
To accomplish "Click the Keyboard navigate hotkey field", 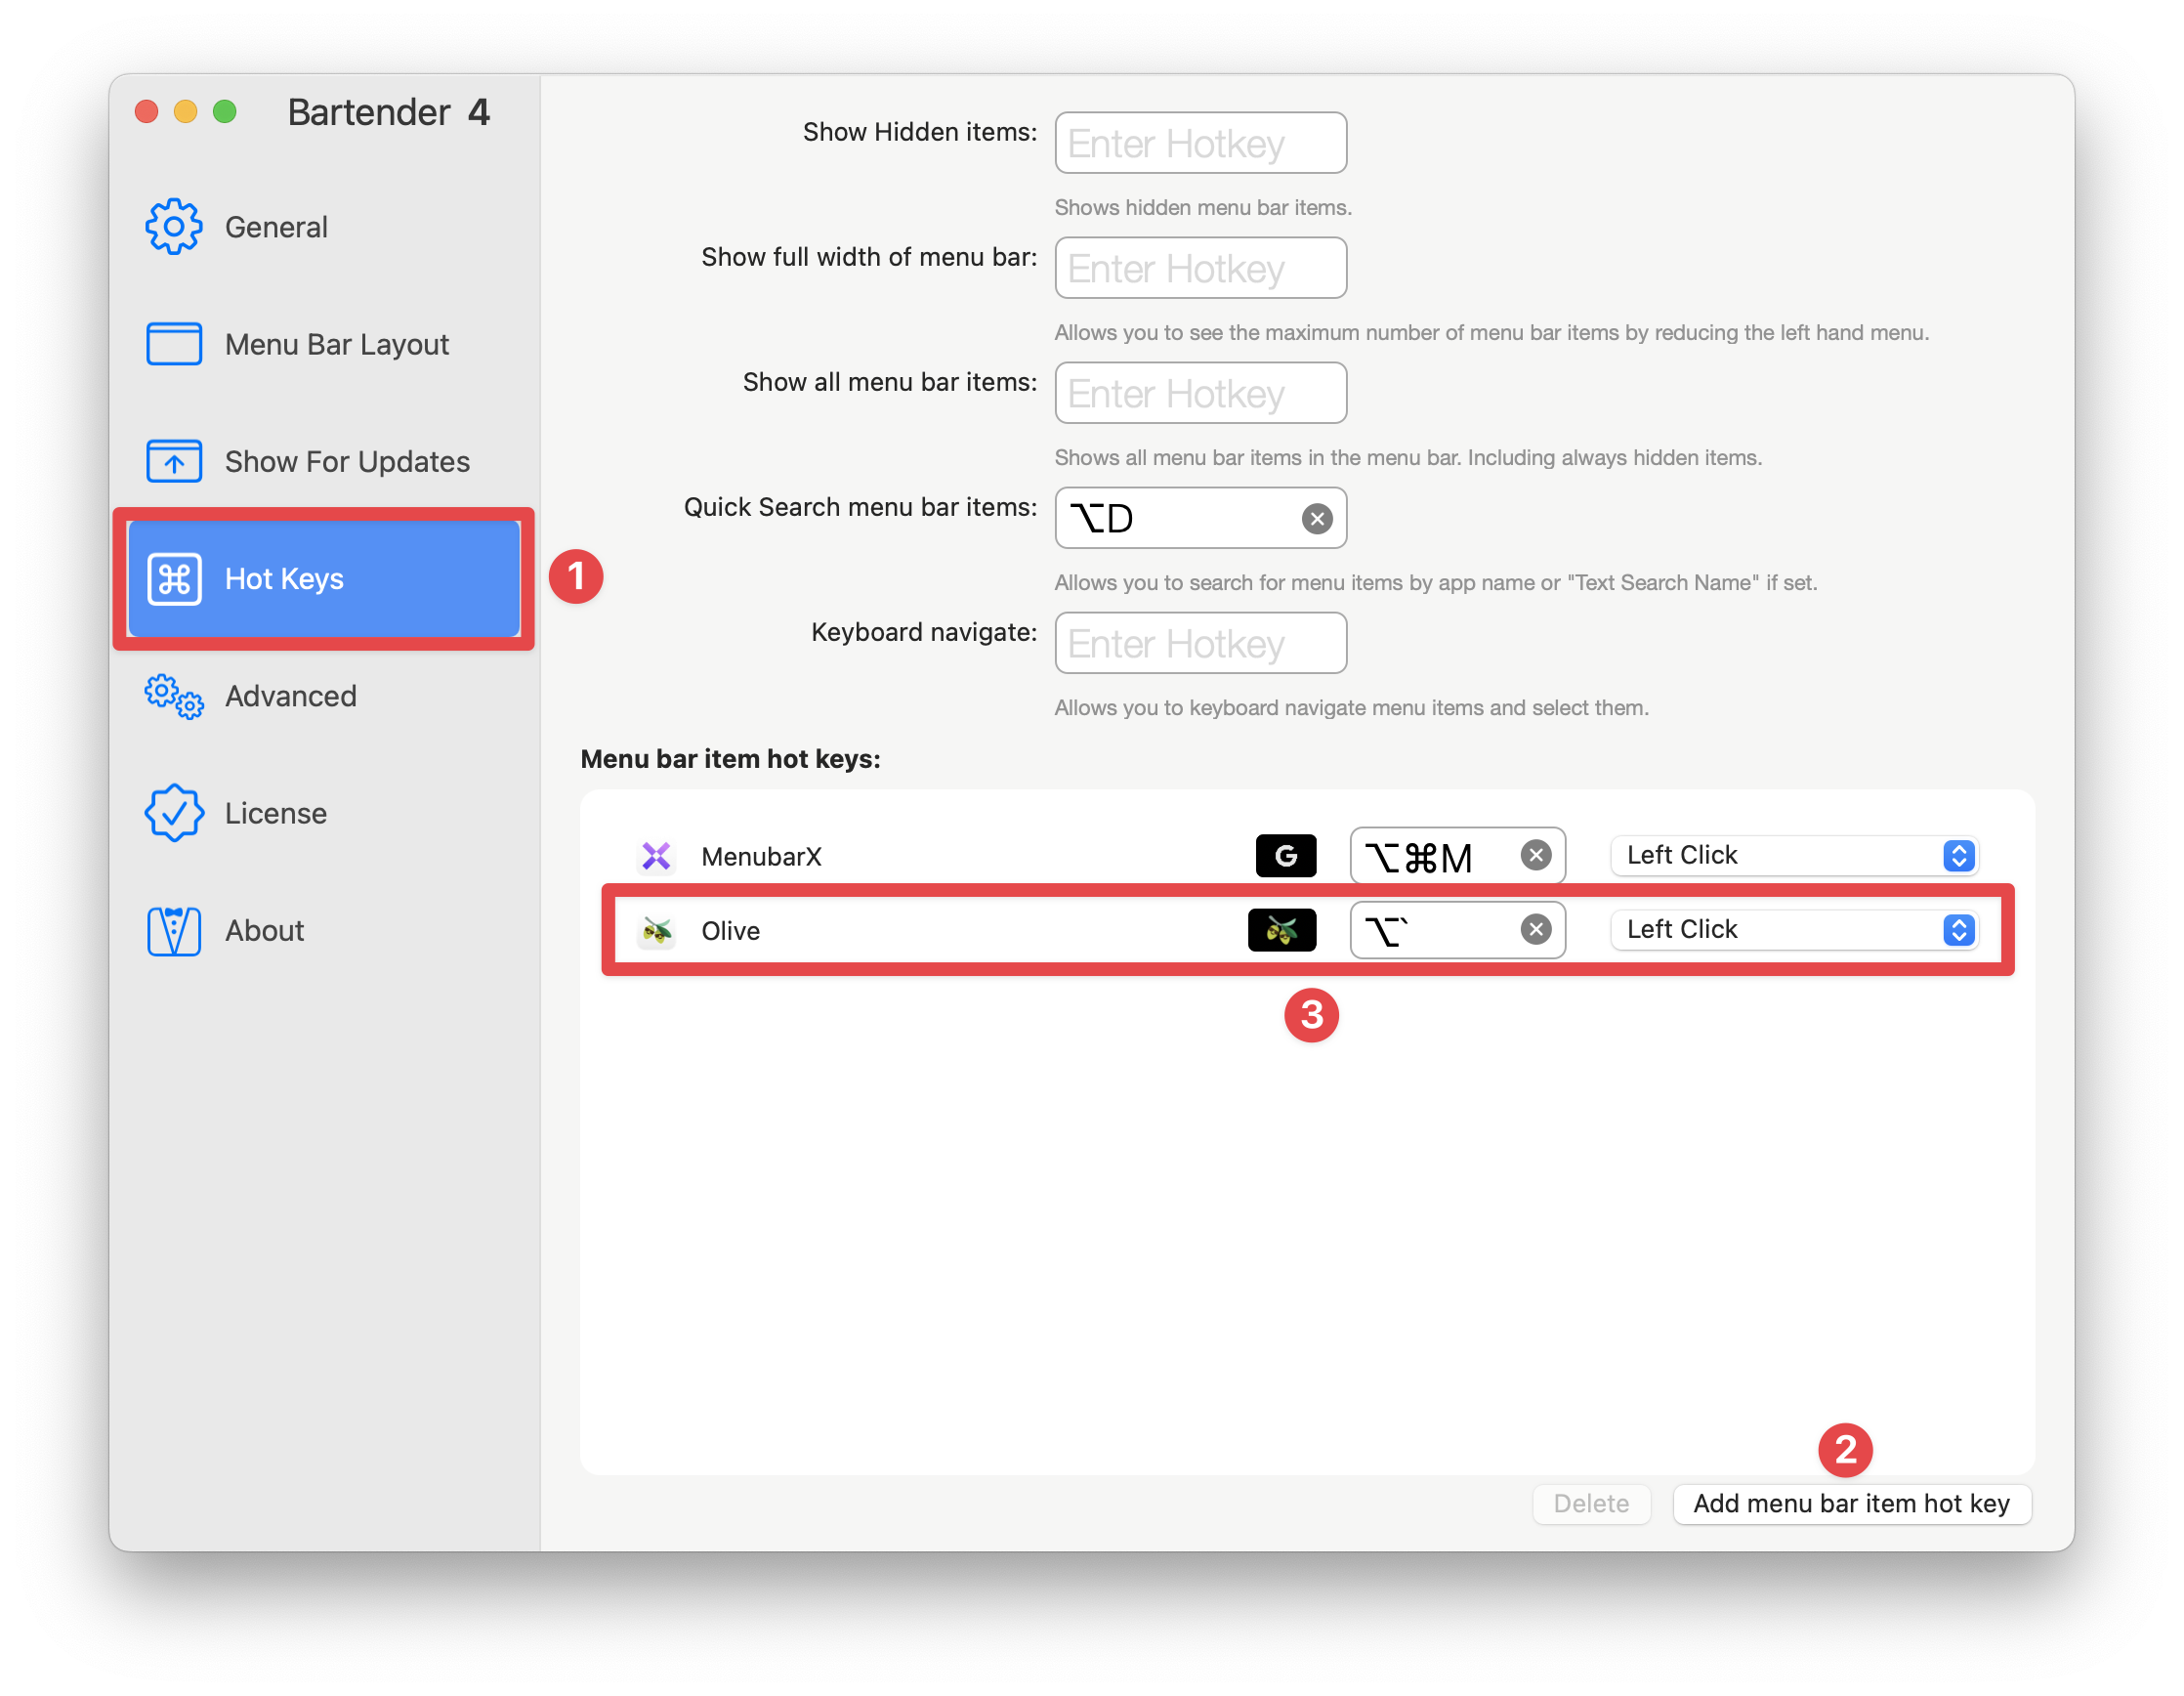I will 1200,642.
